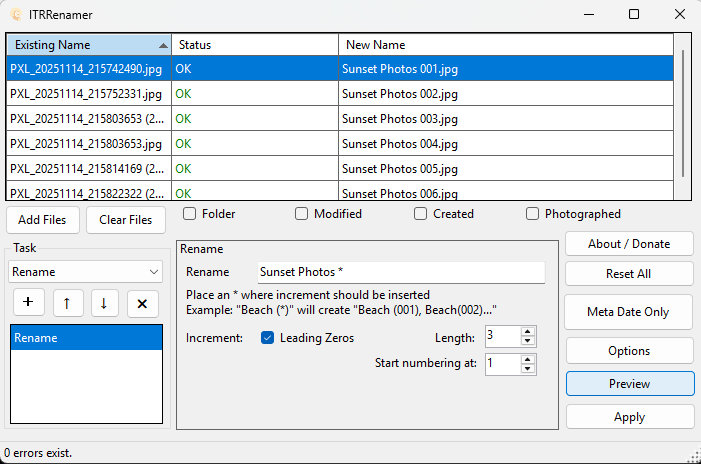Toggle the Modified checkbox
This screenshot has width=701, height=464.
(x=301, y=214)
